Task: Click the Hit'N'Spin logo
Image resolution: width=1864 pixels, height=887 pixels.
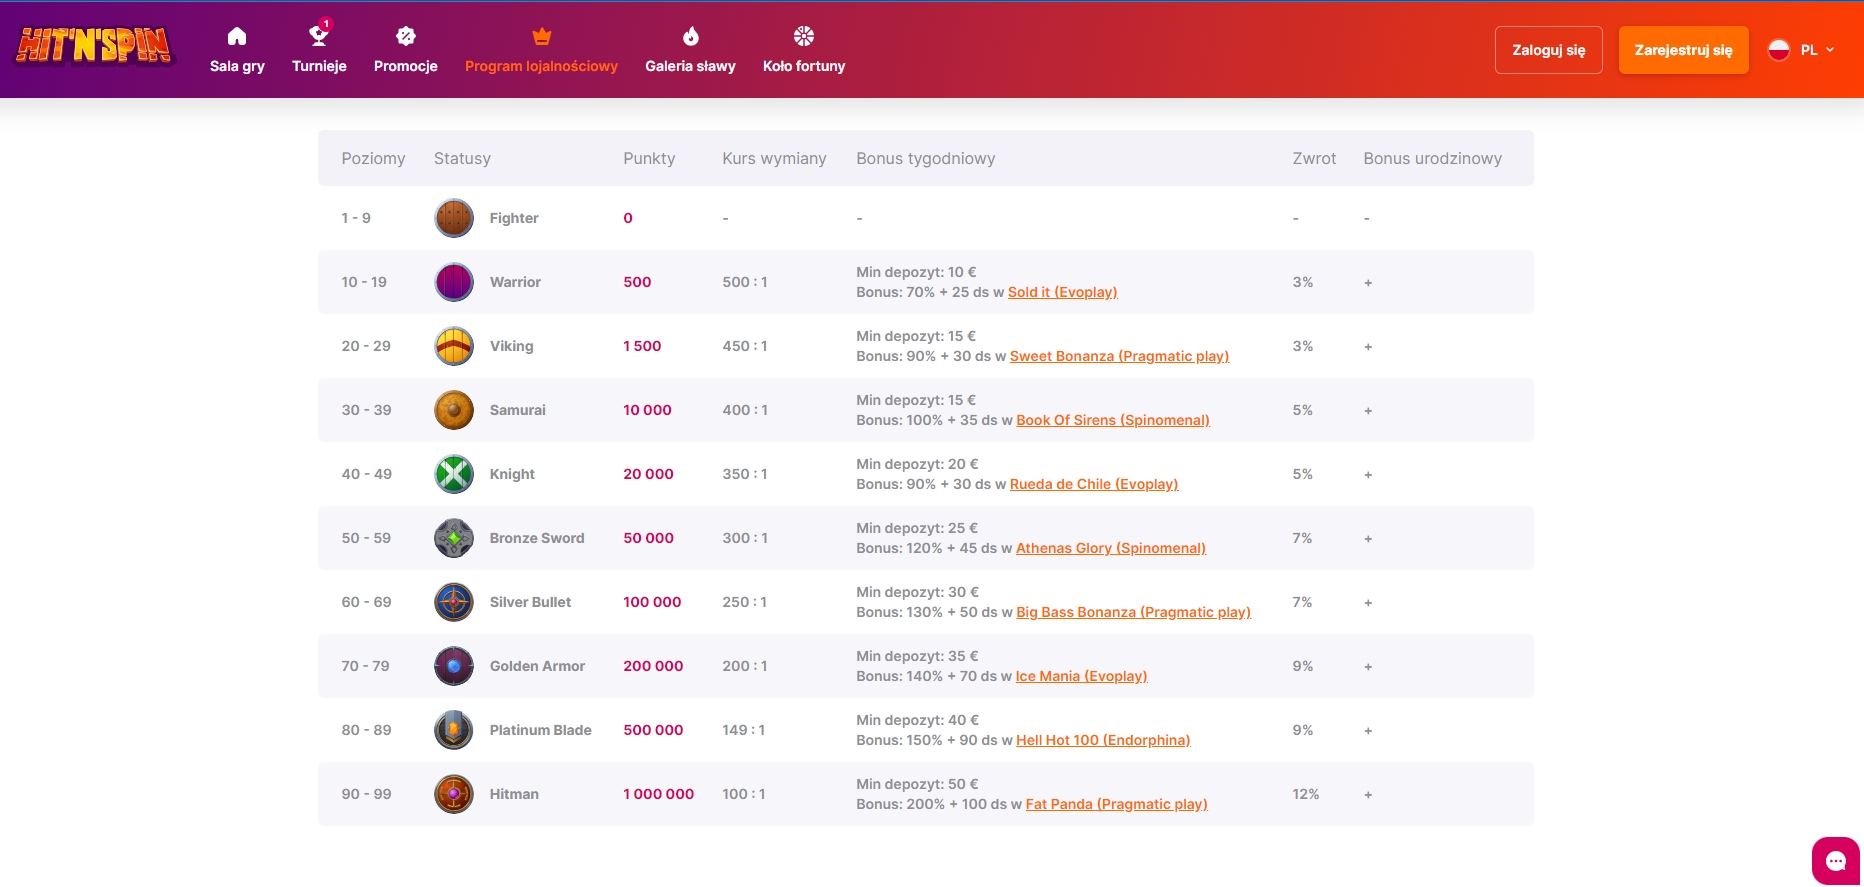Action: tap(95, 46)
